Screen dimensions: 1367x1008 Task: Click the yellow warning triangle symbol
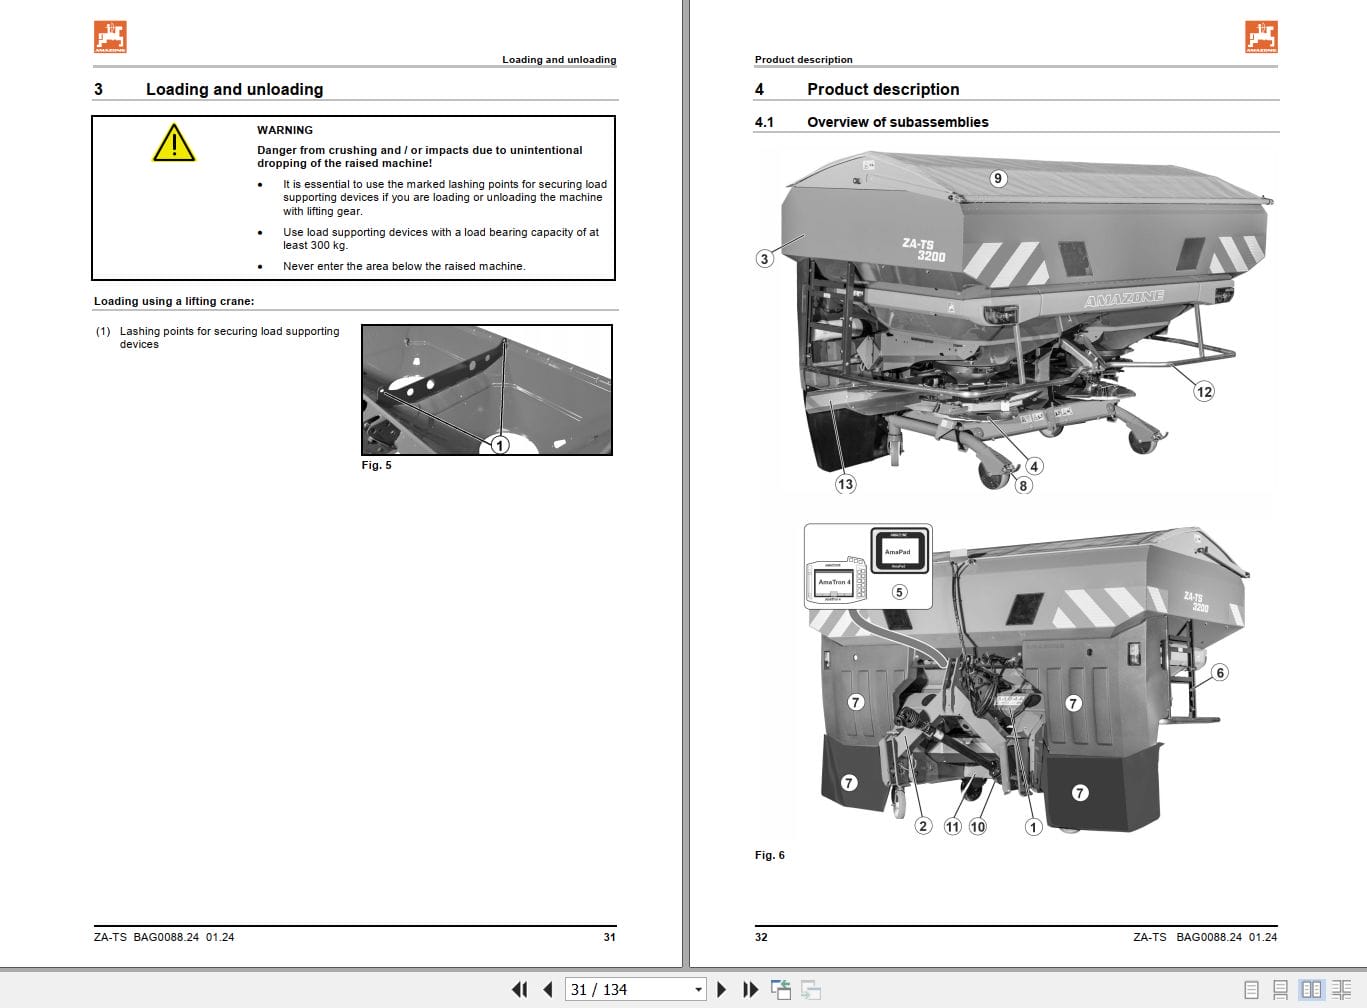coord(174,143)
